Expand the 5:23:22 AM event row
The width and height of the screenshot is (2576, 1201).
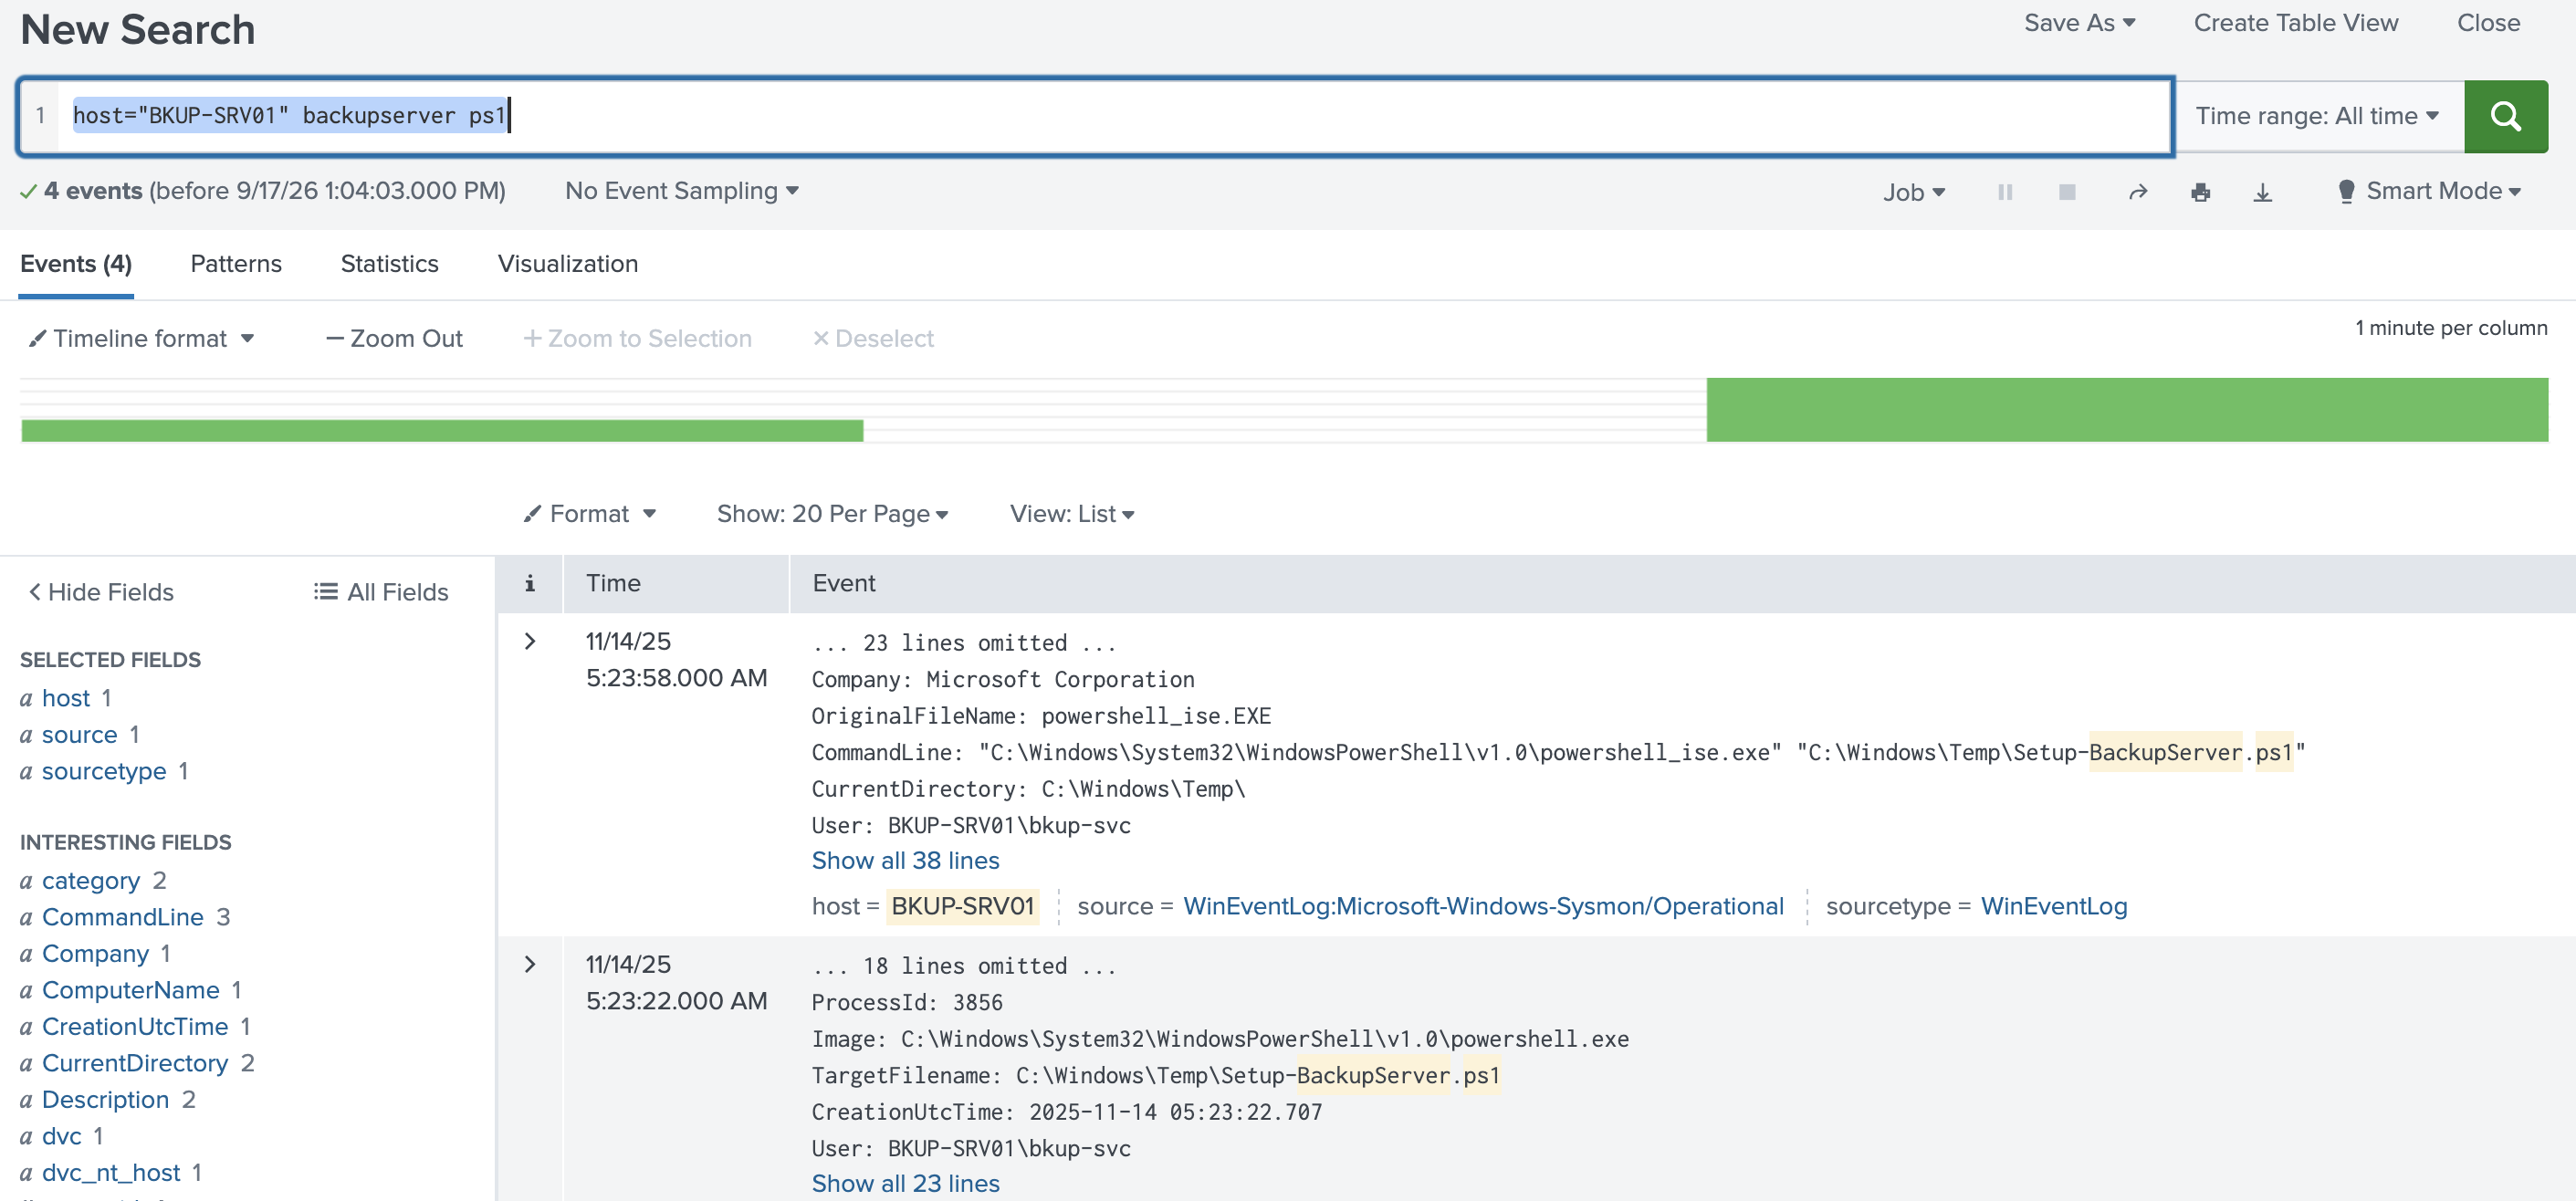(530, 964)
